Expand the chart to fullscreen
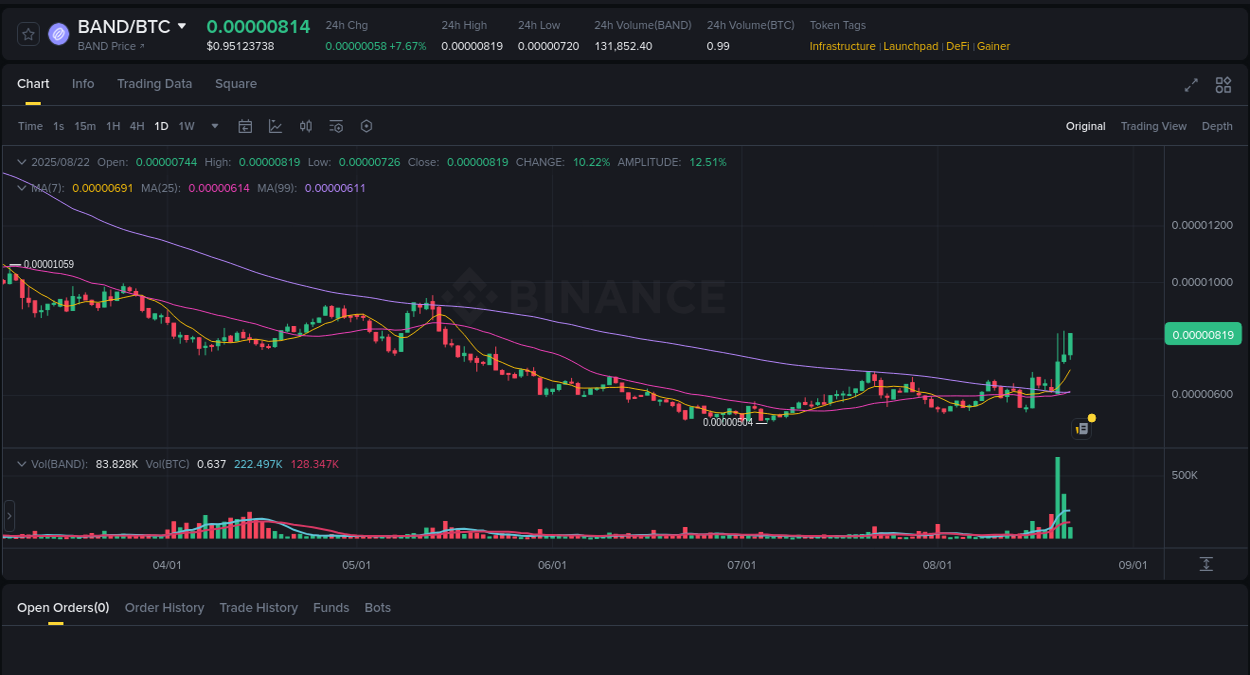Viewport: 1250px width, 675px height. [x=1191, y=85]
